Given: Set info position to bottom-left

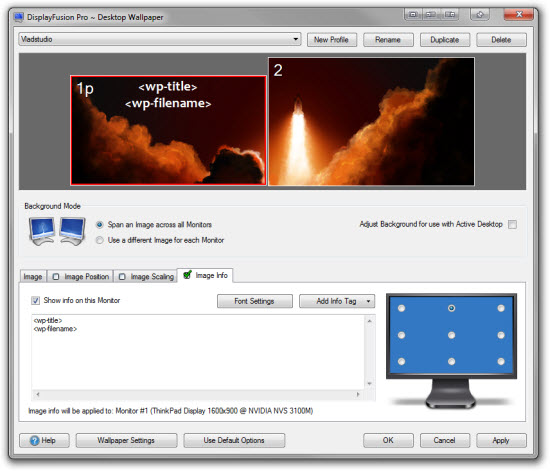Looking at the screenshot, I should (x=402, y=361).
